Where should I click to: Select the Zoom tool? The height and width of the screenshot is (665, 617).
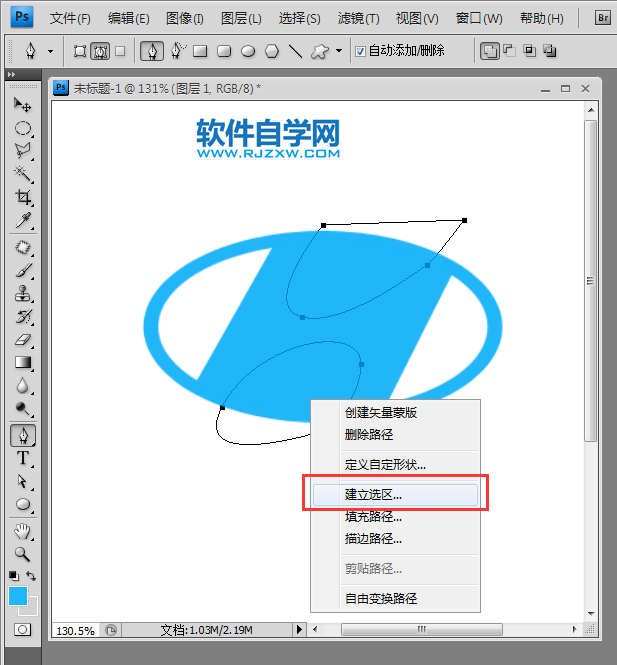(x=22, y=554)
